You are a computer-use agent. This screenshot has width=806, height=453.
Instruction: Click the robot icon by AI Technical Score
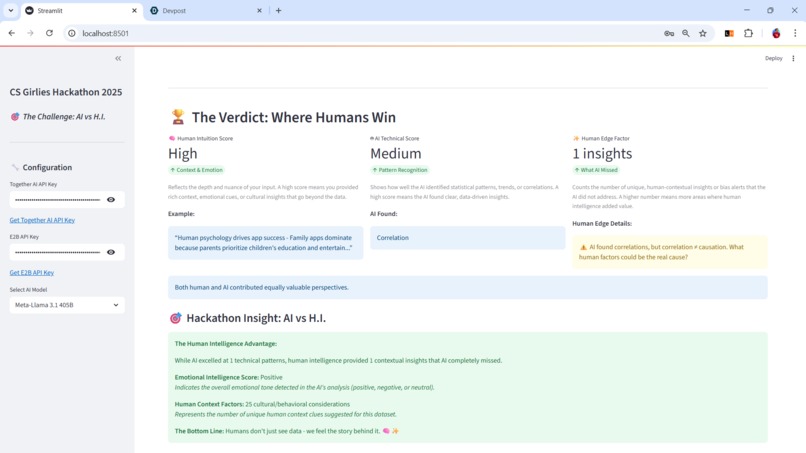372,138
